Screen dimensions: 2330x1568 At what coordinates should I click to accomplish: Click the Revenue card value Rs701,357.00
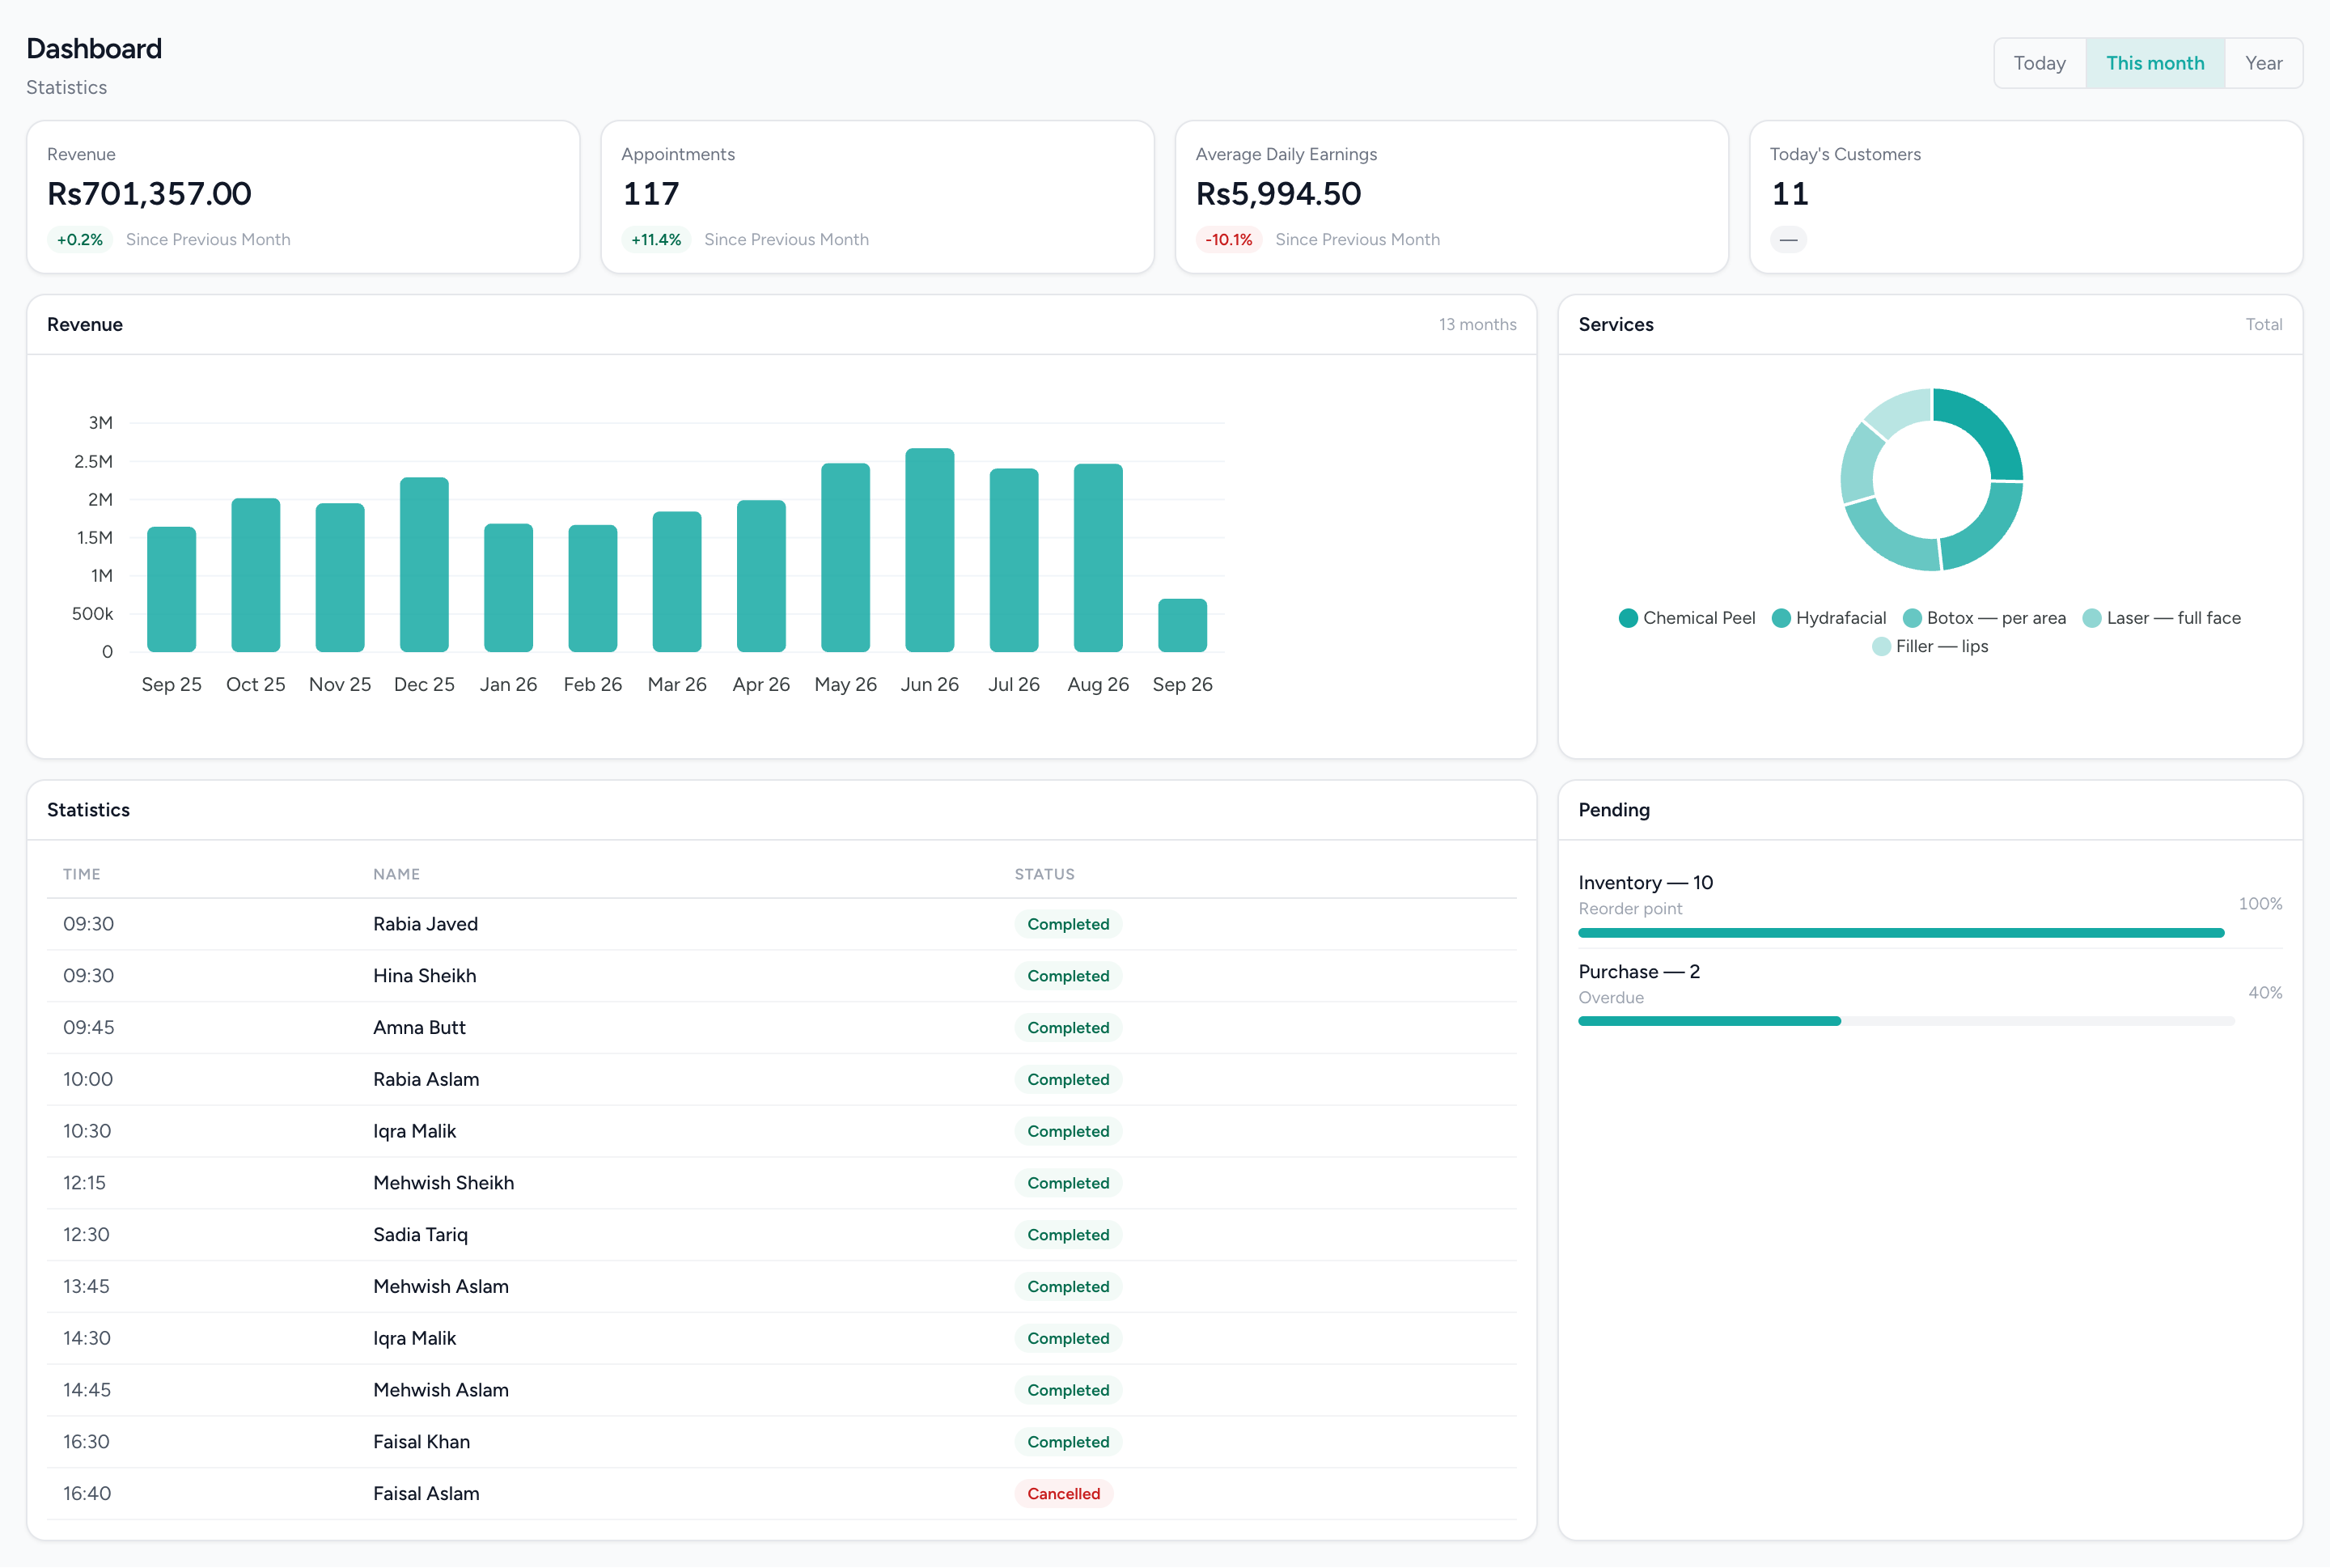click(149, 194)
